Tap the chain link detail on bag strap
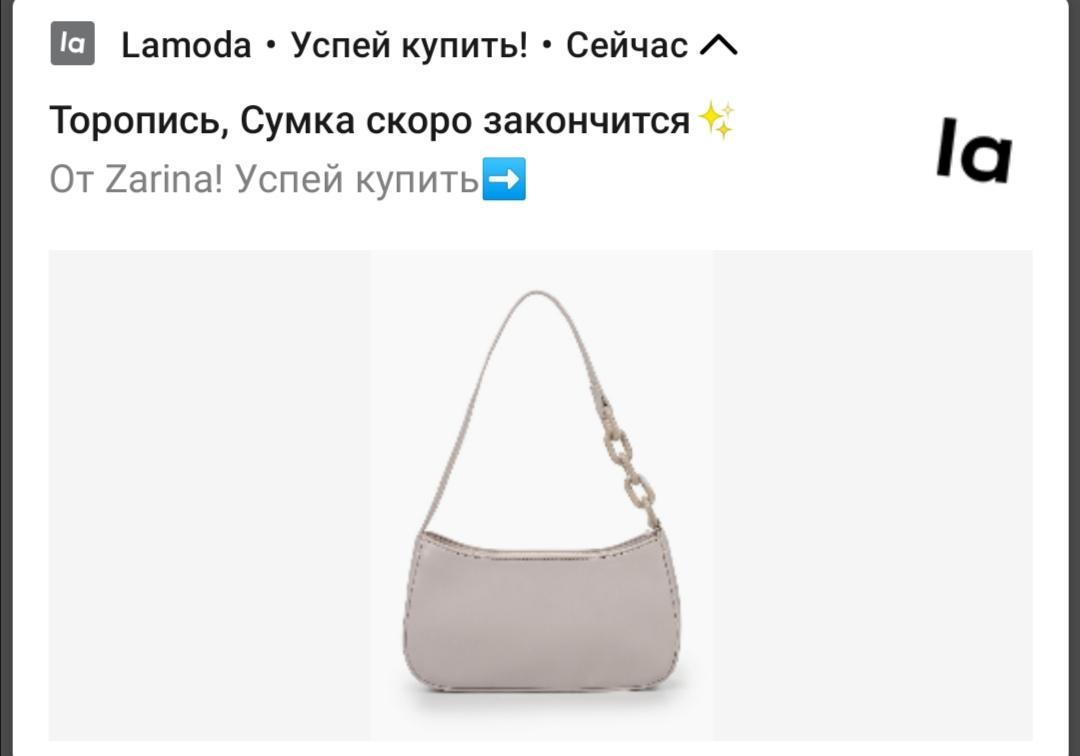The height and width of the screenshot is (756, 1080). [629, 468]
